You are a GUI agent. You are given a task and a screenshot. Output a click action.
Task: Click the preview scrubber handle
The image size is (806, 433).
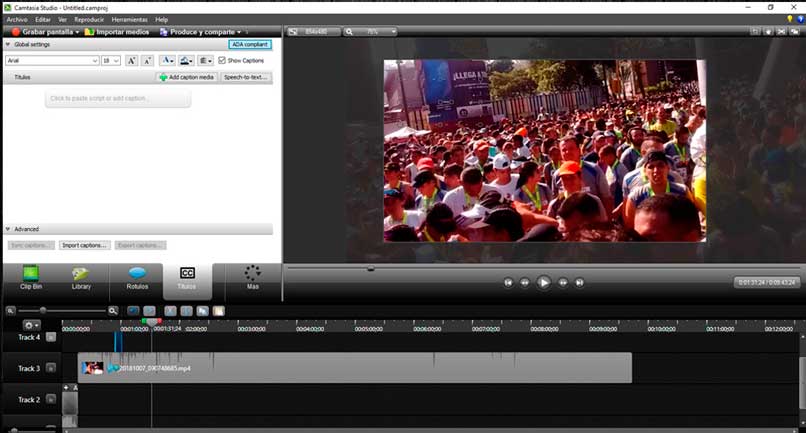click(371, 268)
